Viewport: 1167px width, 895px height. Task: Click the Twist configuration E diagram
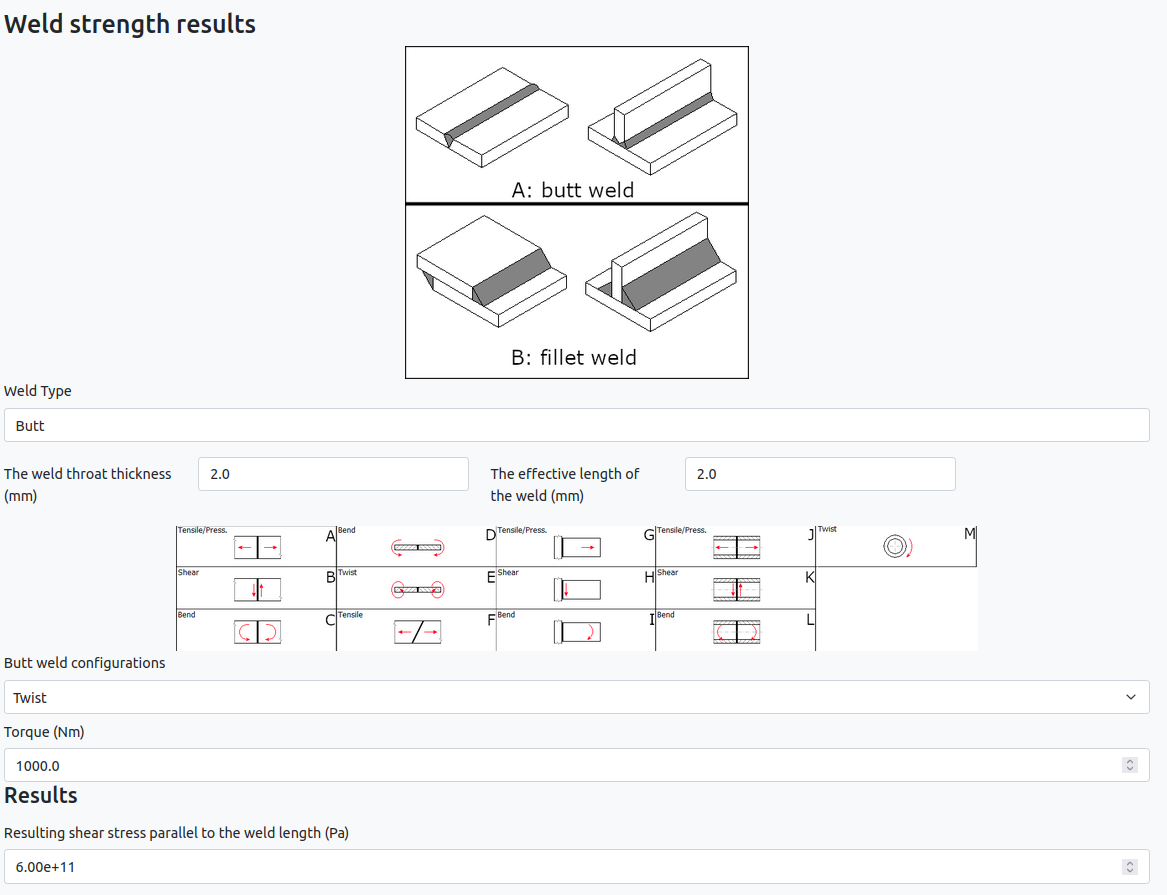418,590
